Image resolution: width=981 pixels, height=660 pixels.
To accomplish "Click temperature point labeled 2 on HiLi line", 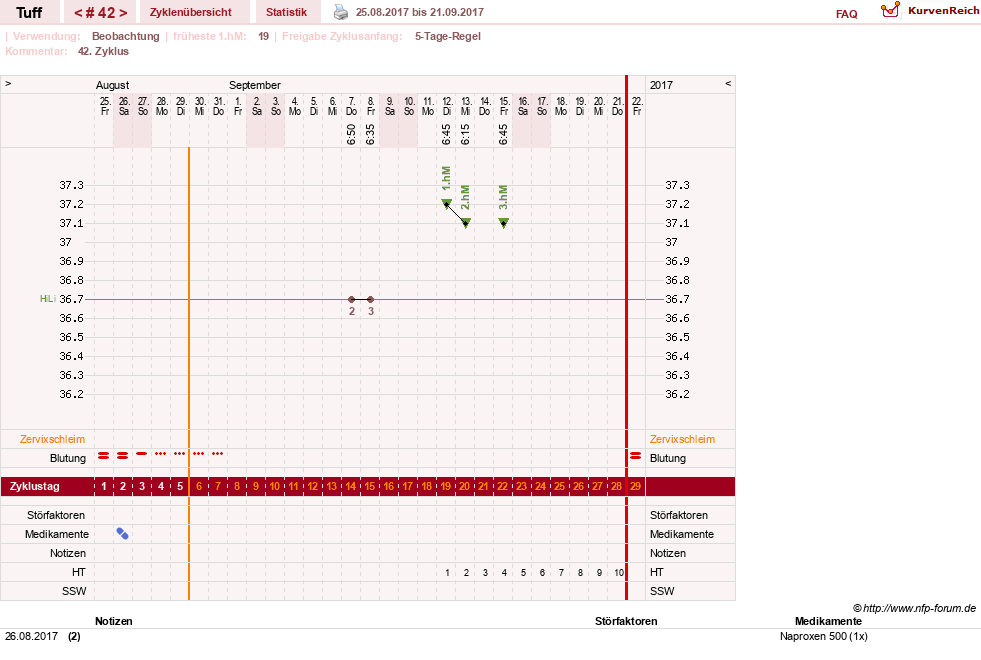I will click(352, 300).
